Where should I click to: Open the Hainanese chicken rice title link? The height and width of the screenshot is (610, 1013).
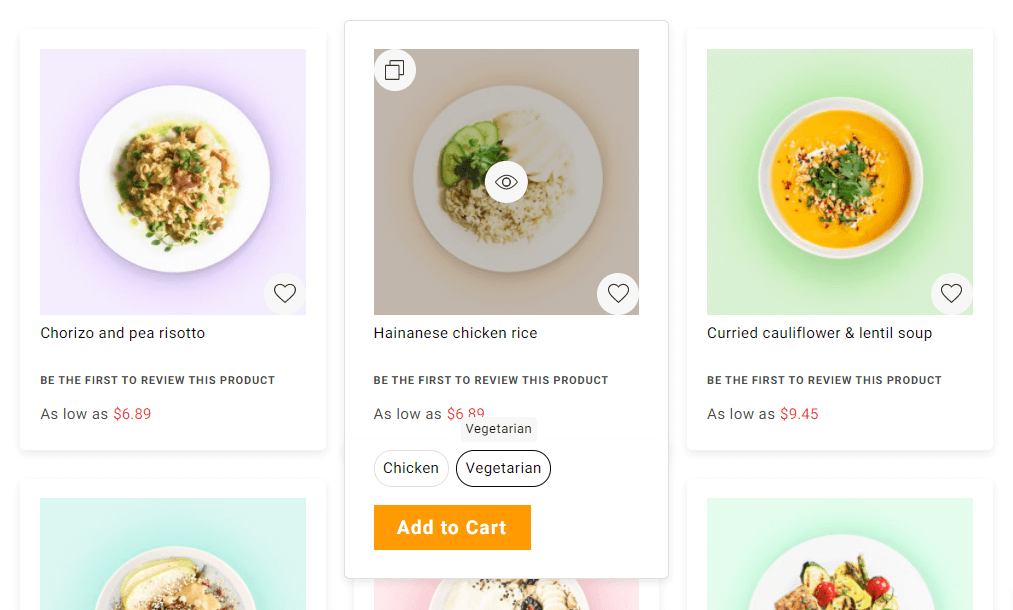[x=455, y=333]
